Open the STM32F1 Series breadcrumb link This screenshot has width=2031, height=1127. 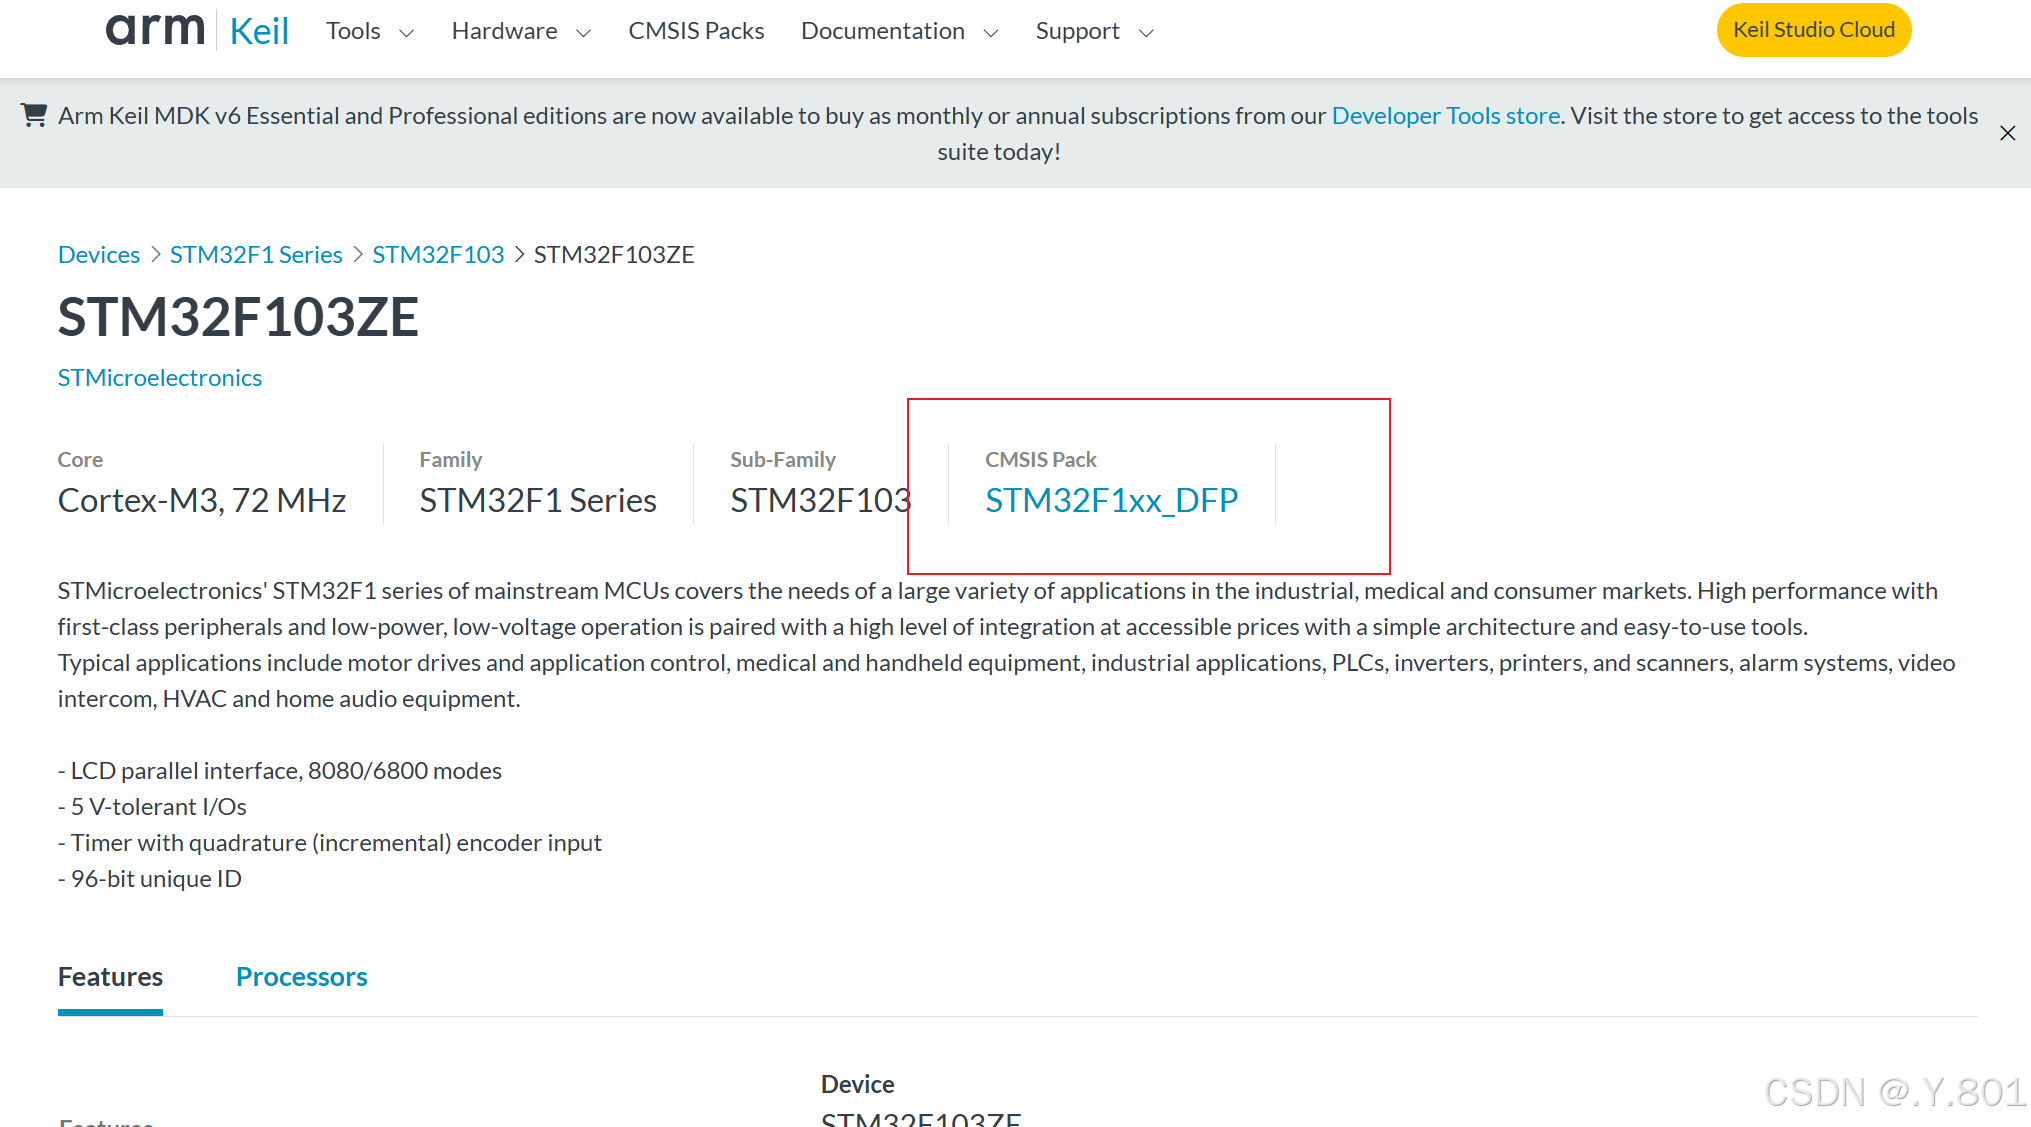(256, 254)
